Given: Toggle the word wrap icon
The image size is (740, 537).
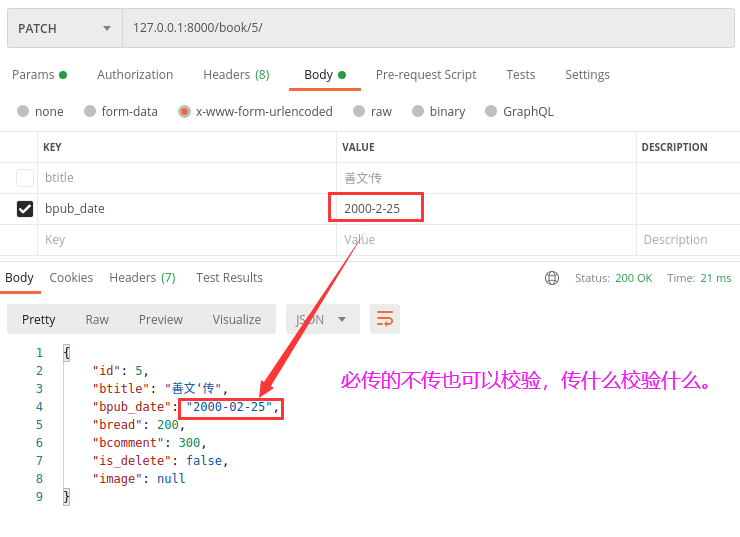Looking at the screenshot, I should coord(385,319).
